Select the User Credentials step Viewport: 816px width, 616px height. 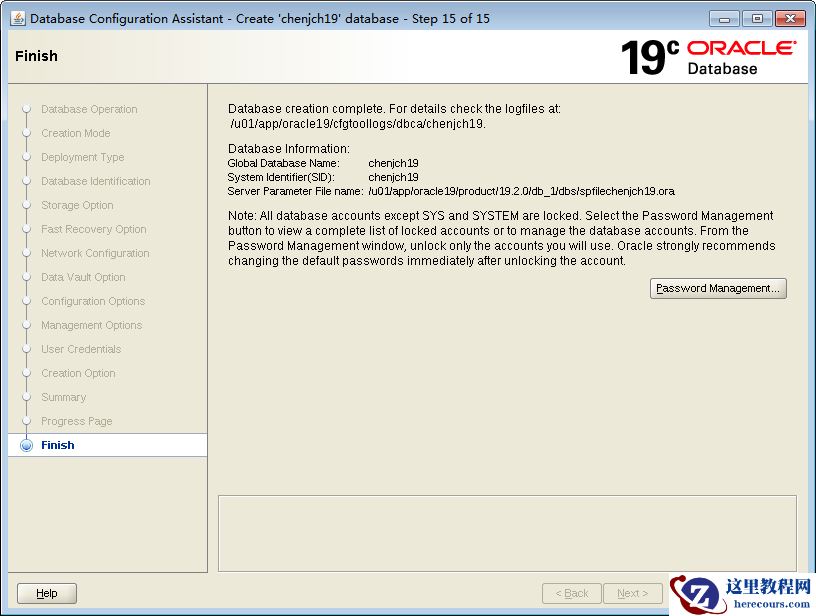(x=81, y=349)
